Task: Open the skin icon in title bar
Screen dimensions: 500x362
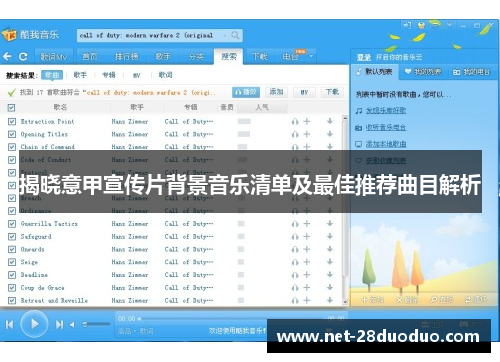Action: pyautogui.click(x=421, y=25)
